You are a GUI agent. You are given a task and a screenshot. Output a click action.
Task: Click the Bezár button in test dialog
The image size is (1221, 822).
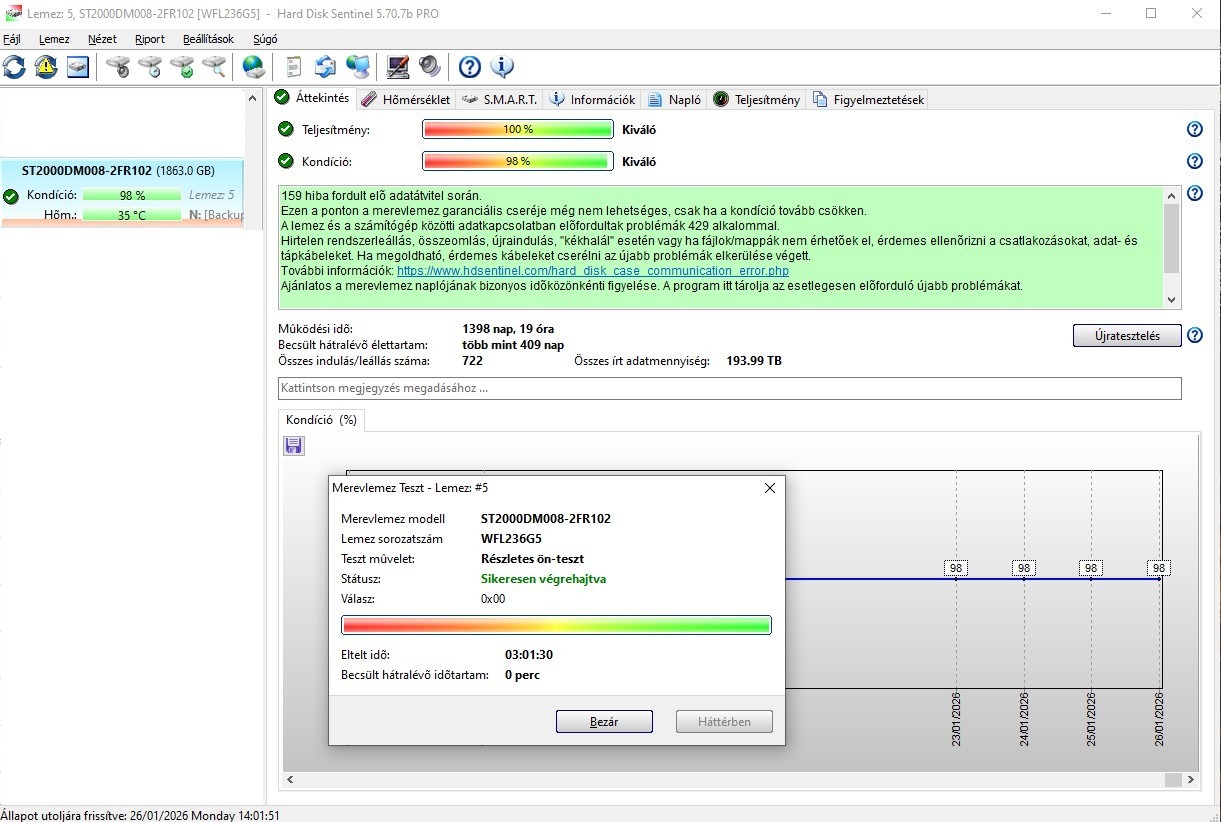(604, 722)
